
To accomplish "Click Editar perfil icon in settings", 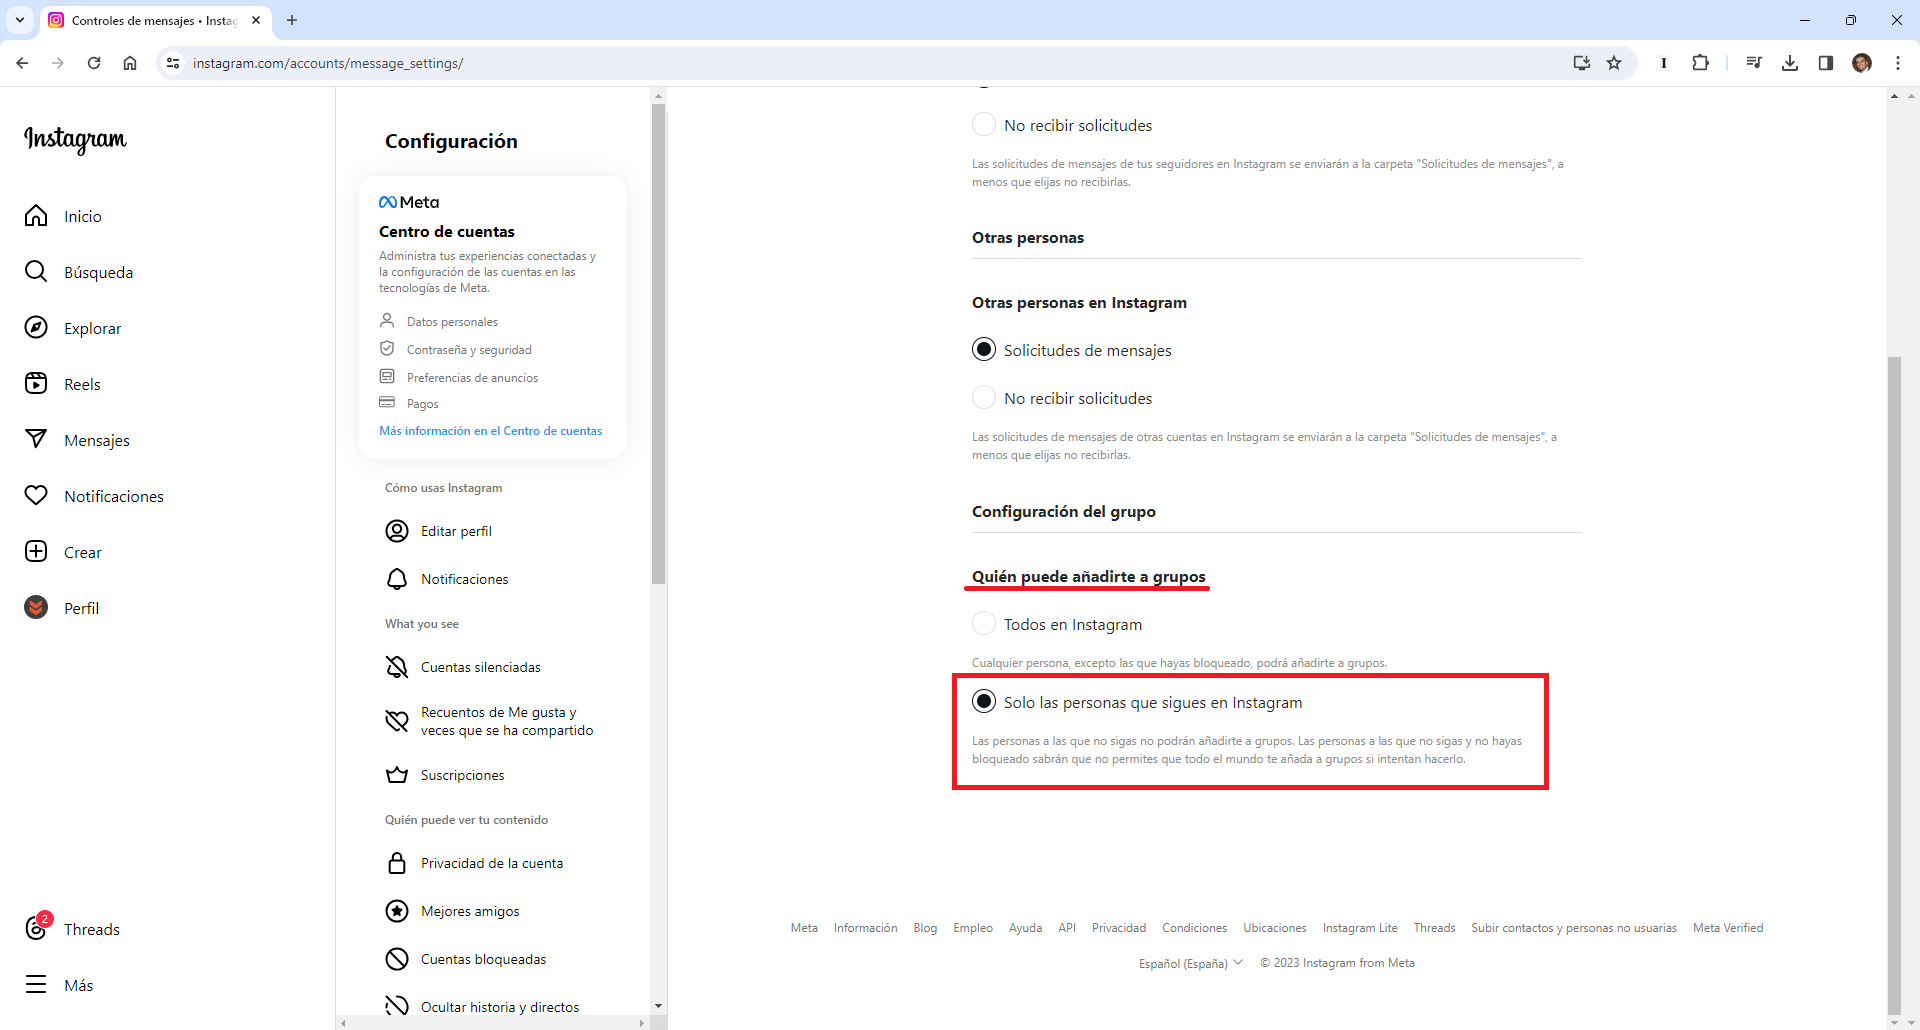I will tap(397, 531).
